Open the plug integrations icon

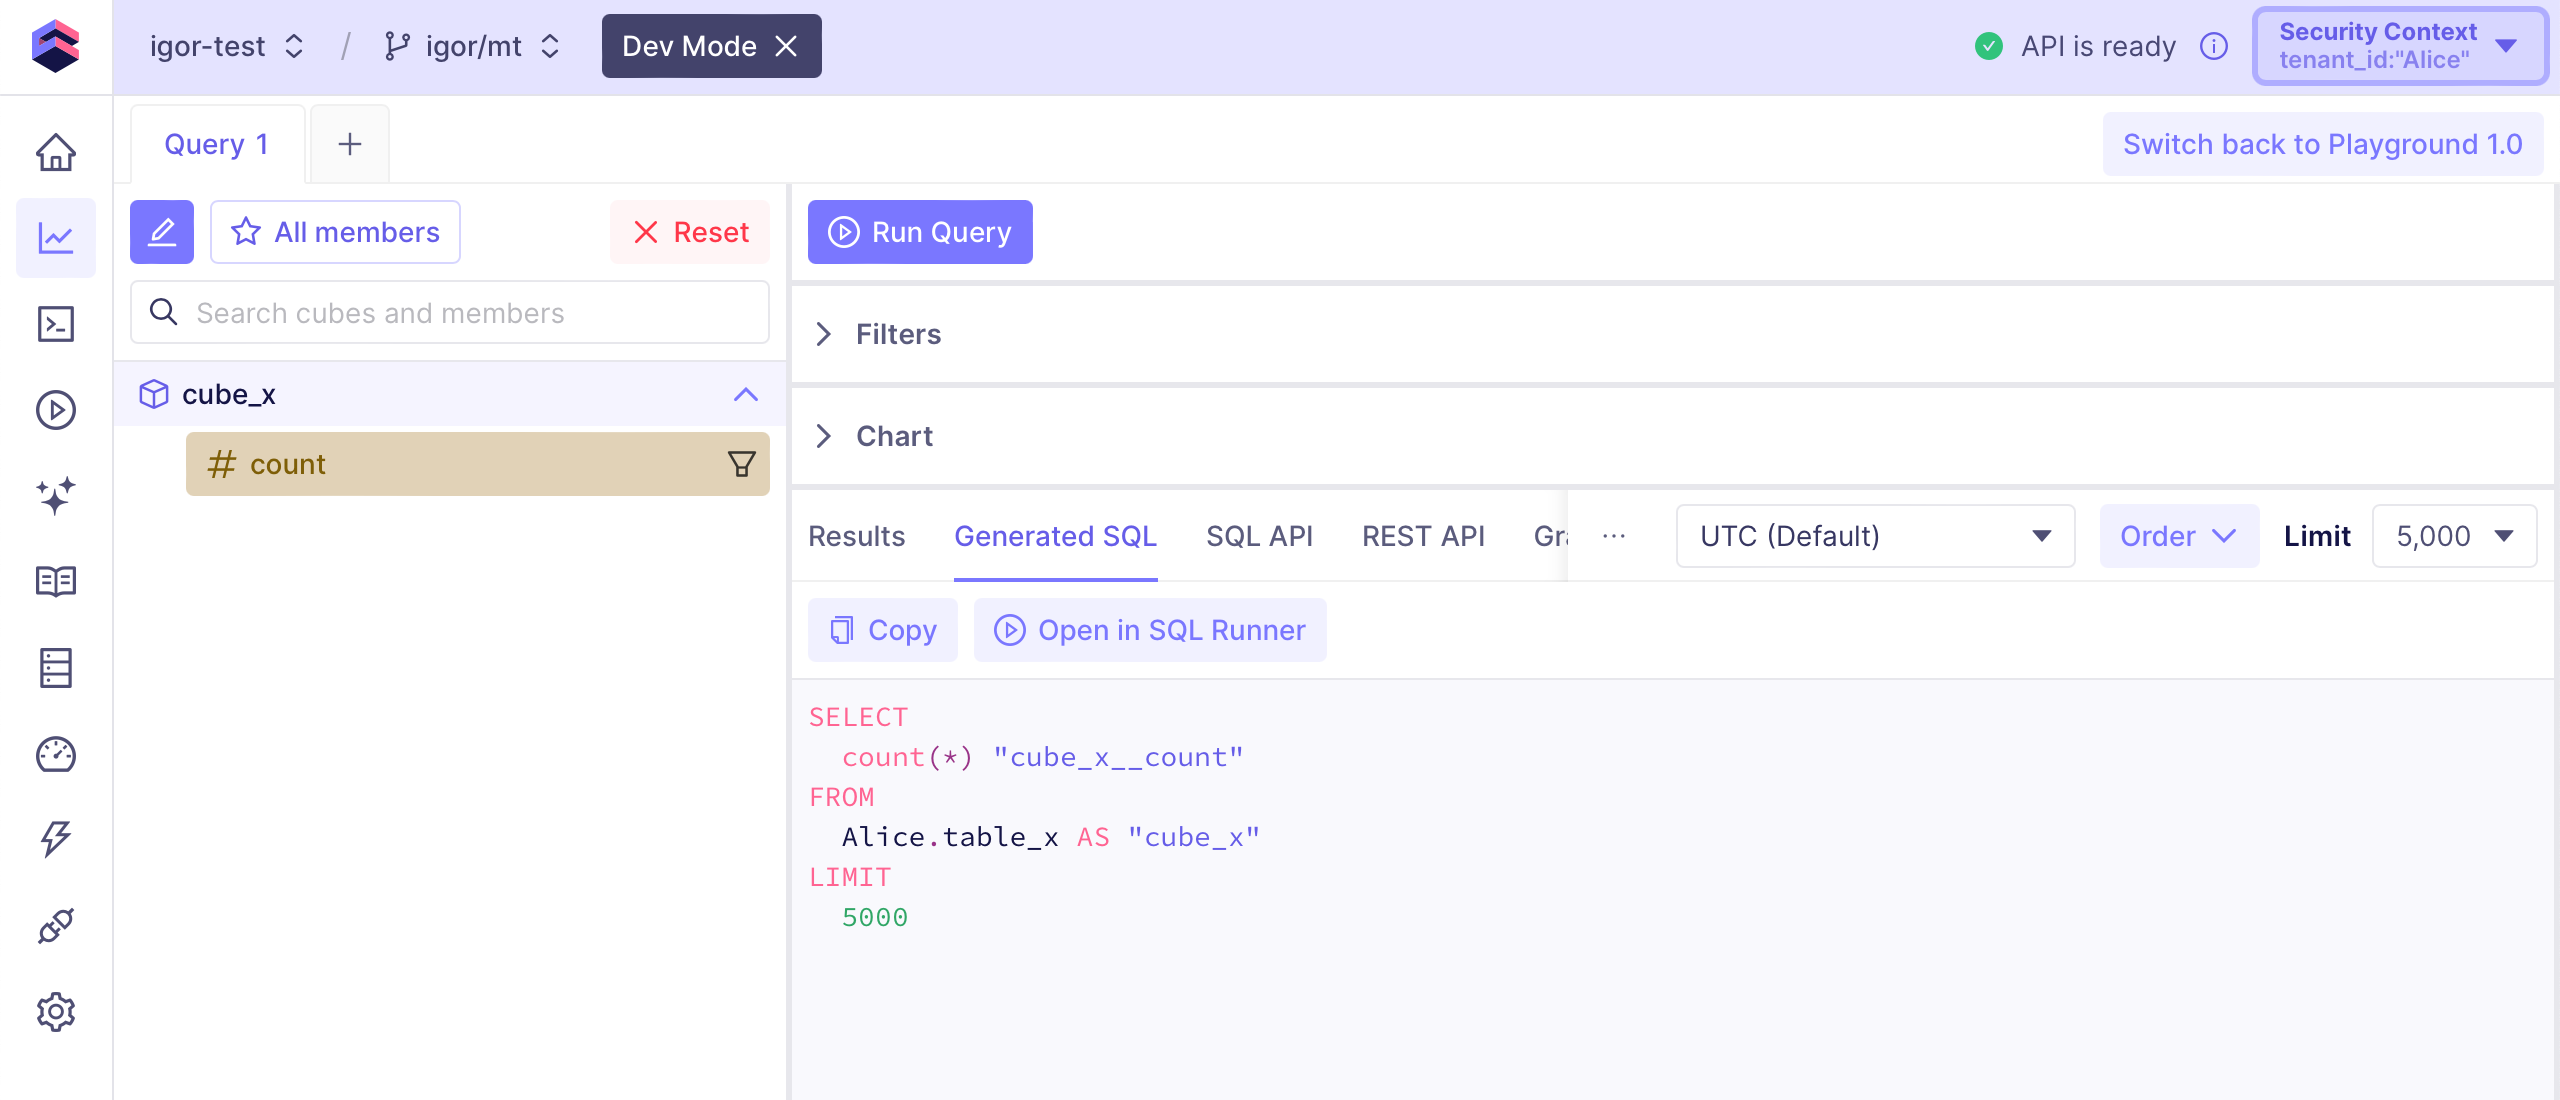coord(56,925)
